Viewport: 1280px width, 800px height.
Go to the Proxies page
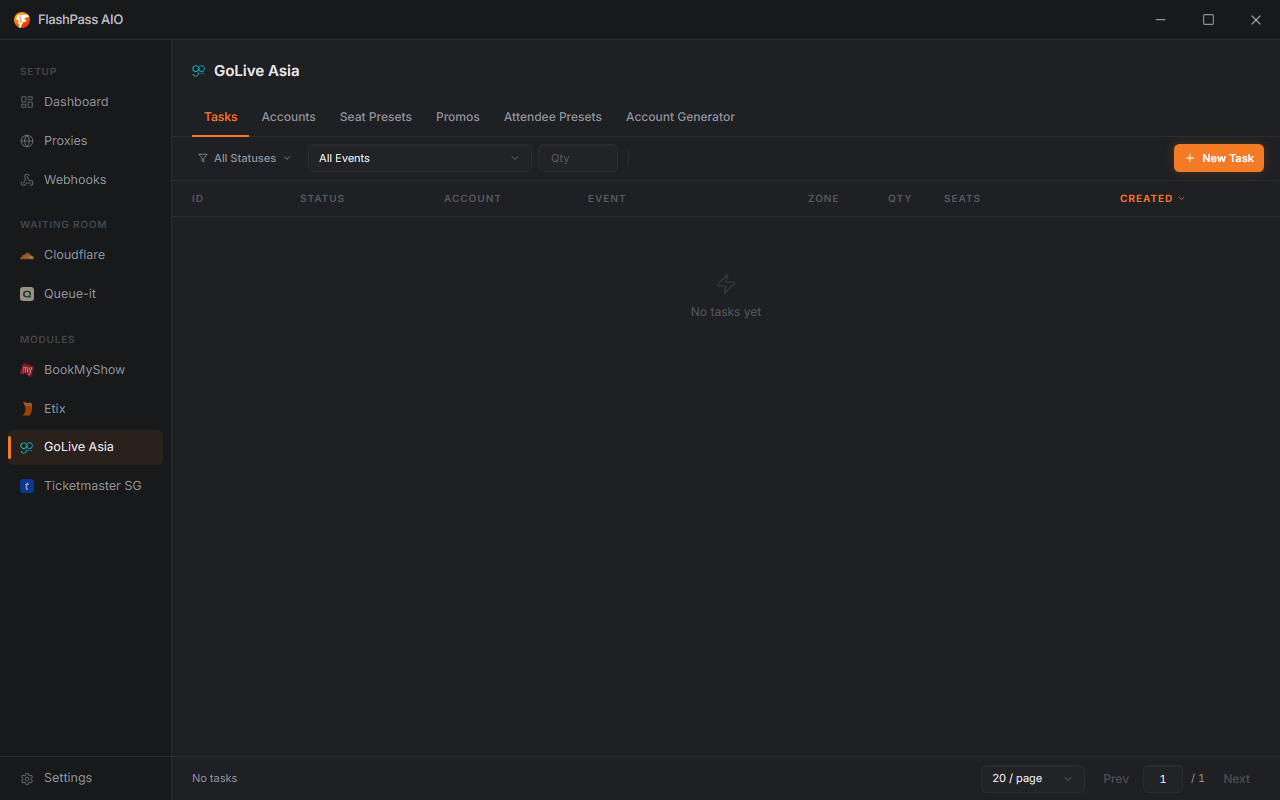point(85,141)
